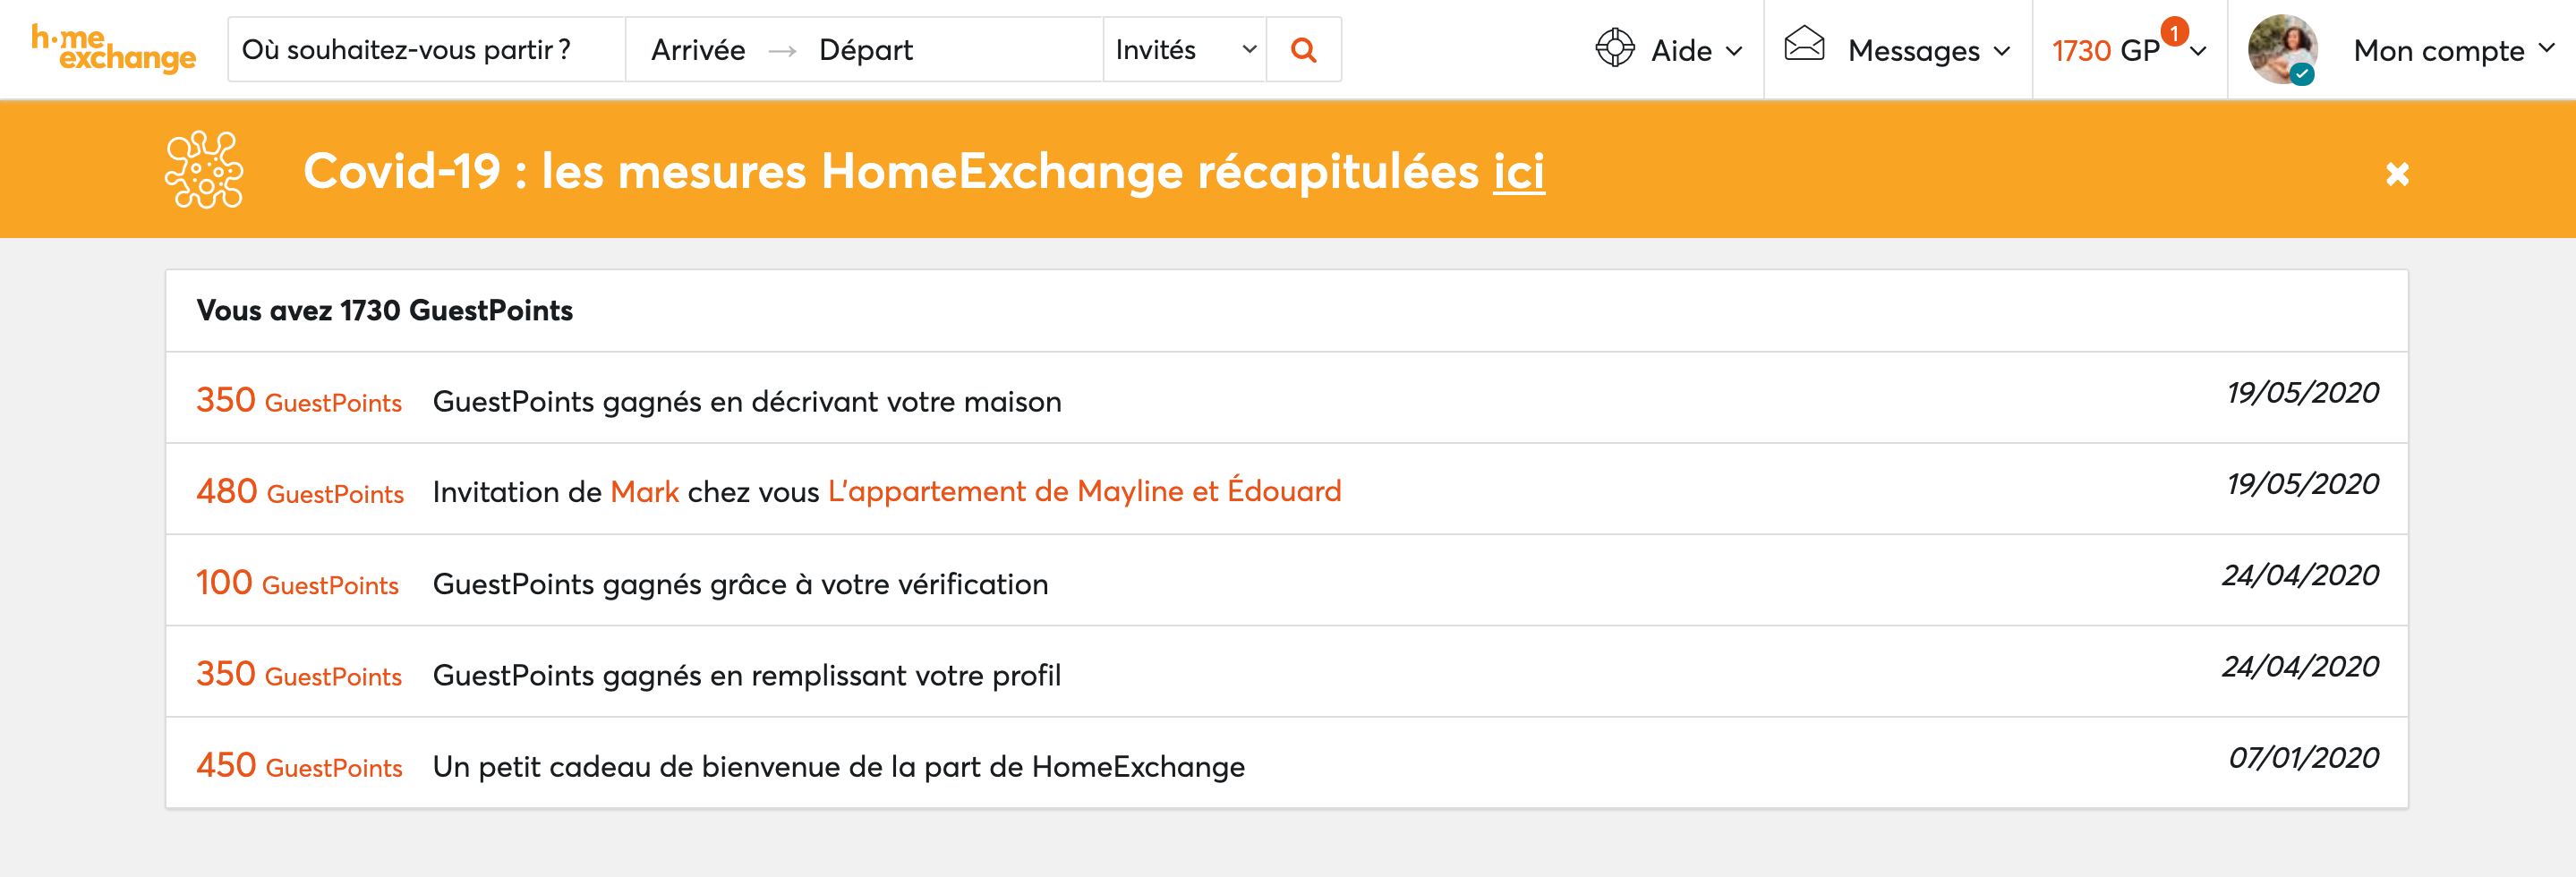Open Mark's profile link
This screenshot has height=877, width=2576.
click(x=644, y=492)
